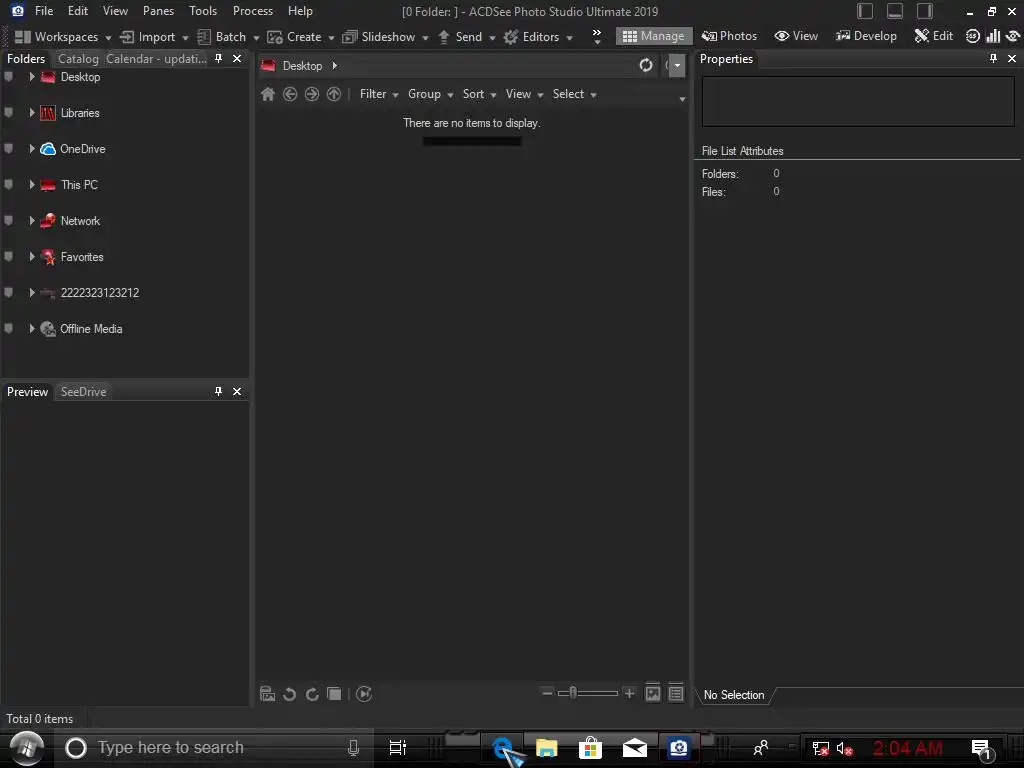The height and width of the screenshot is (768, 1024).
Task: Expand the Offline Media tree node
Action: [x=31, y=328]
